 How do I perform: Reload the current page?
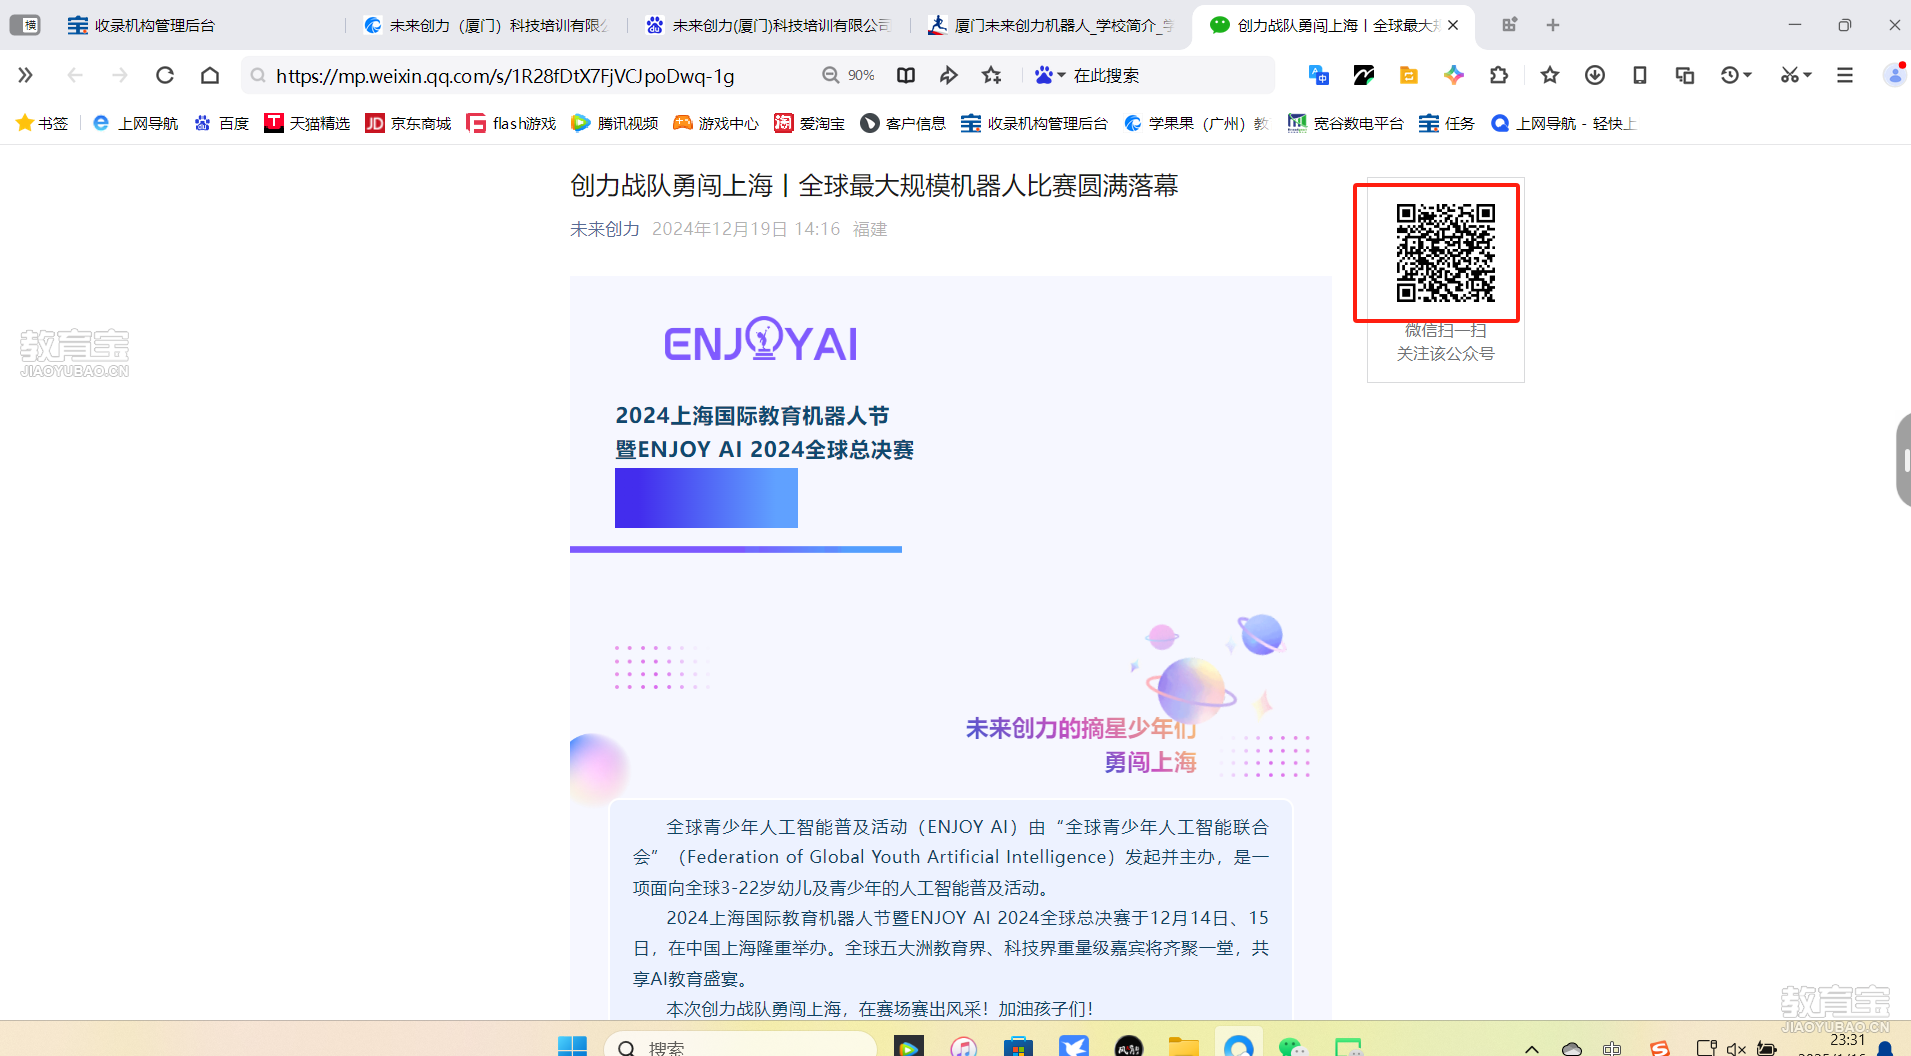165,75
